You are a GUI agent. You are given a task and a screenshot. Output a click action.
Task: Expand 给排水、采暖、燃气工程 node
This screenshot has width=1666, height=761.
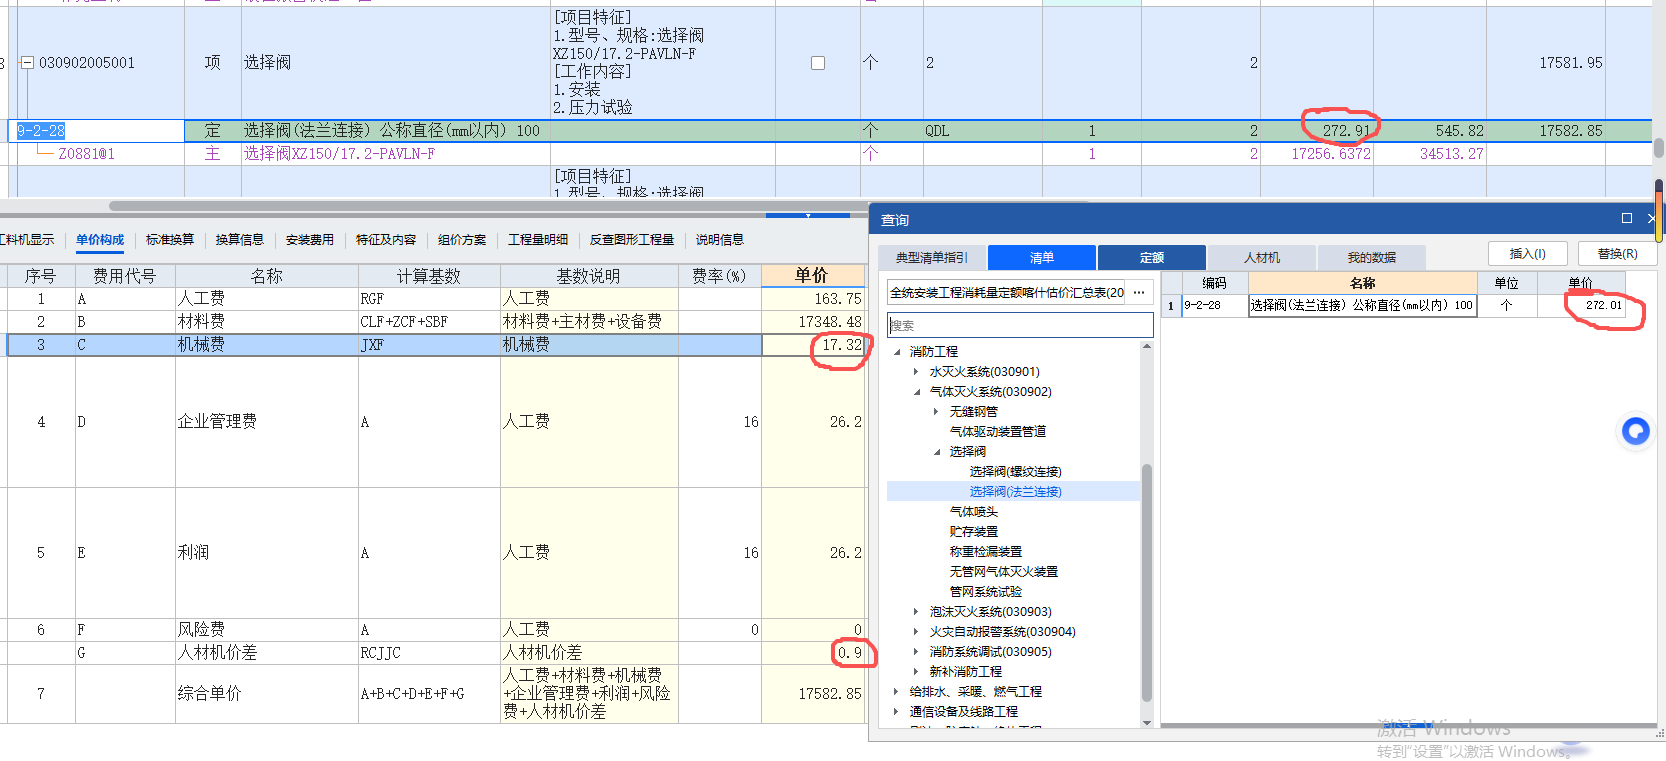pyautogui.click(x=896, y=692)
